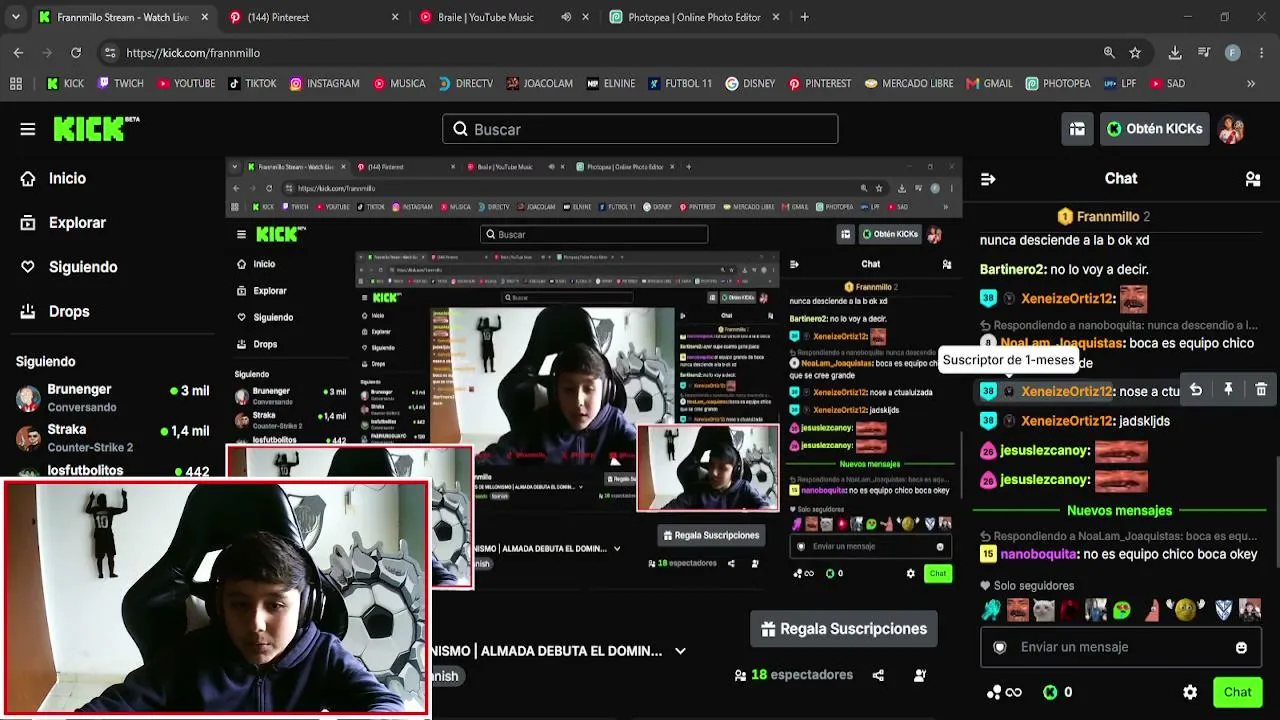Send message with the green Chat button
The image size is (1280, 720).
[1237, 692]
